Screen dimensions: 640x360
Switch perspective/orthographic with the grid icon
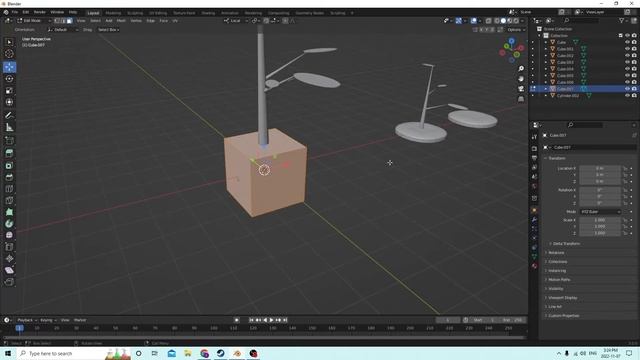[x=521, y=99]
